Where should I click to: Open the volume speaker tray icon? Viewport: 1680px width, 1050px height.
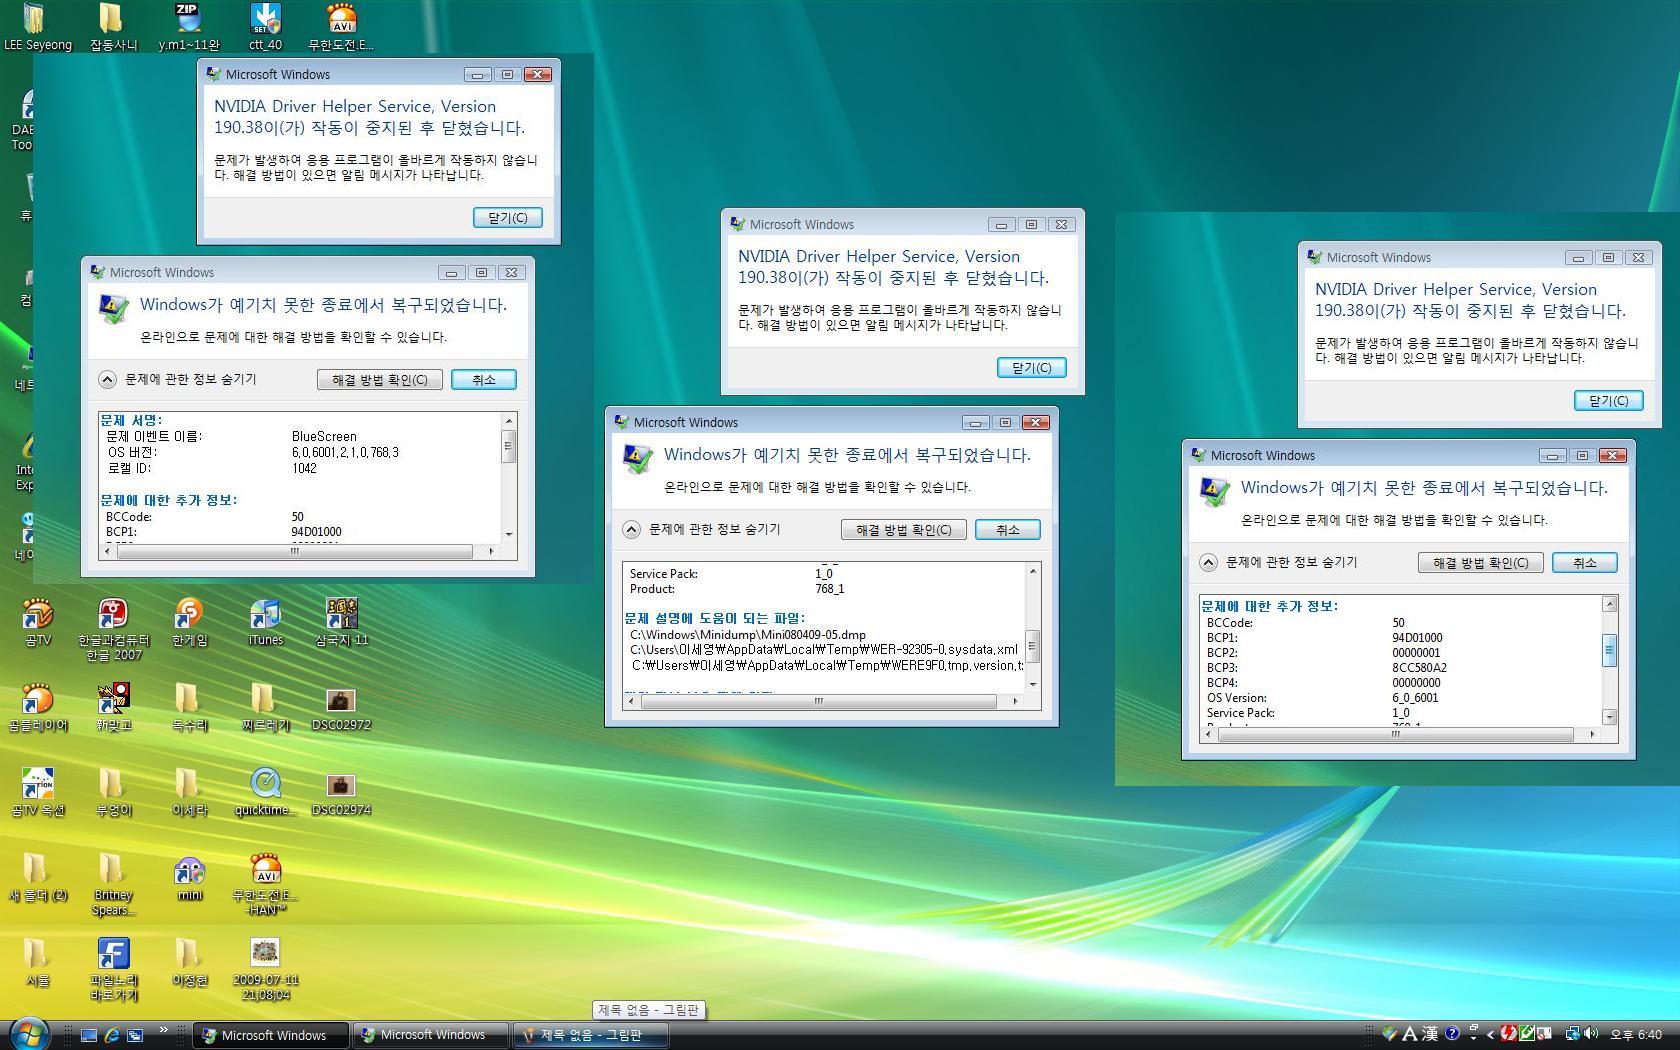coord(1590,1034)
